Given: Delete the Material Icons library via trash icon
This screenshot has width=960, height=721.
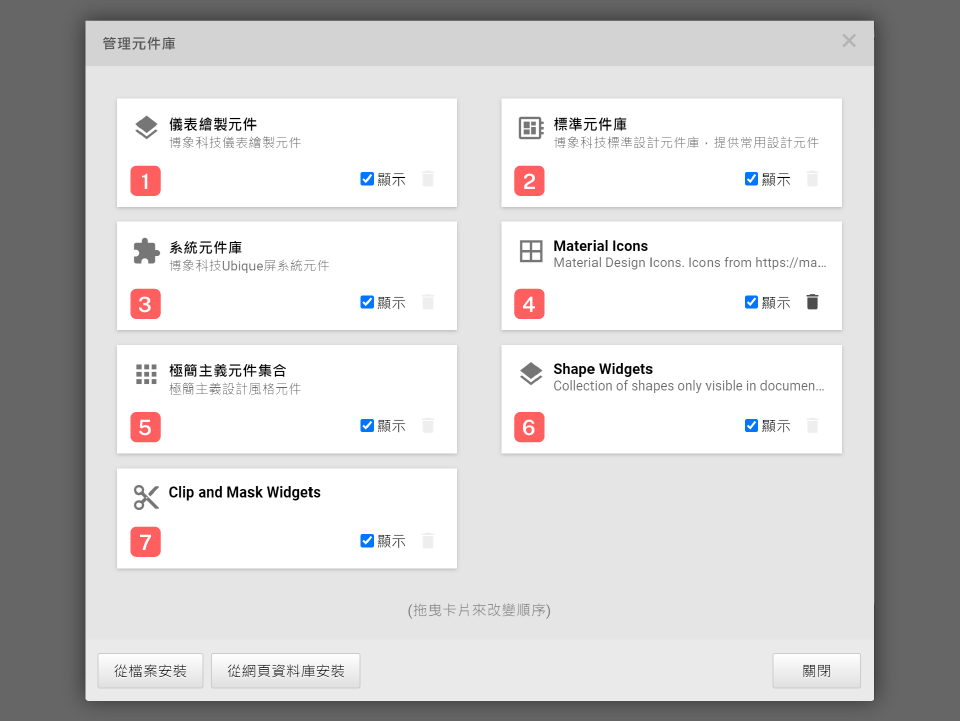Looking at the screenshot, I should pyautogui.click(x=812, y=302).
